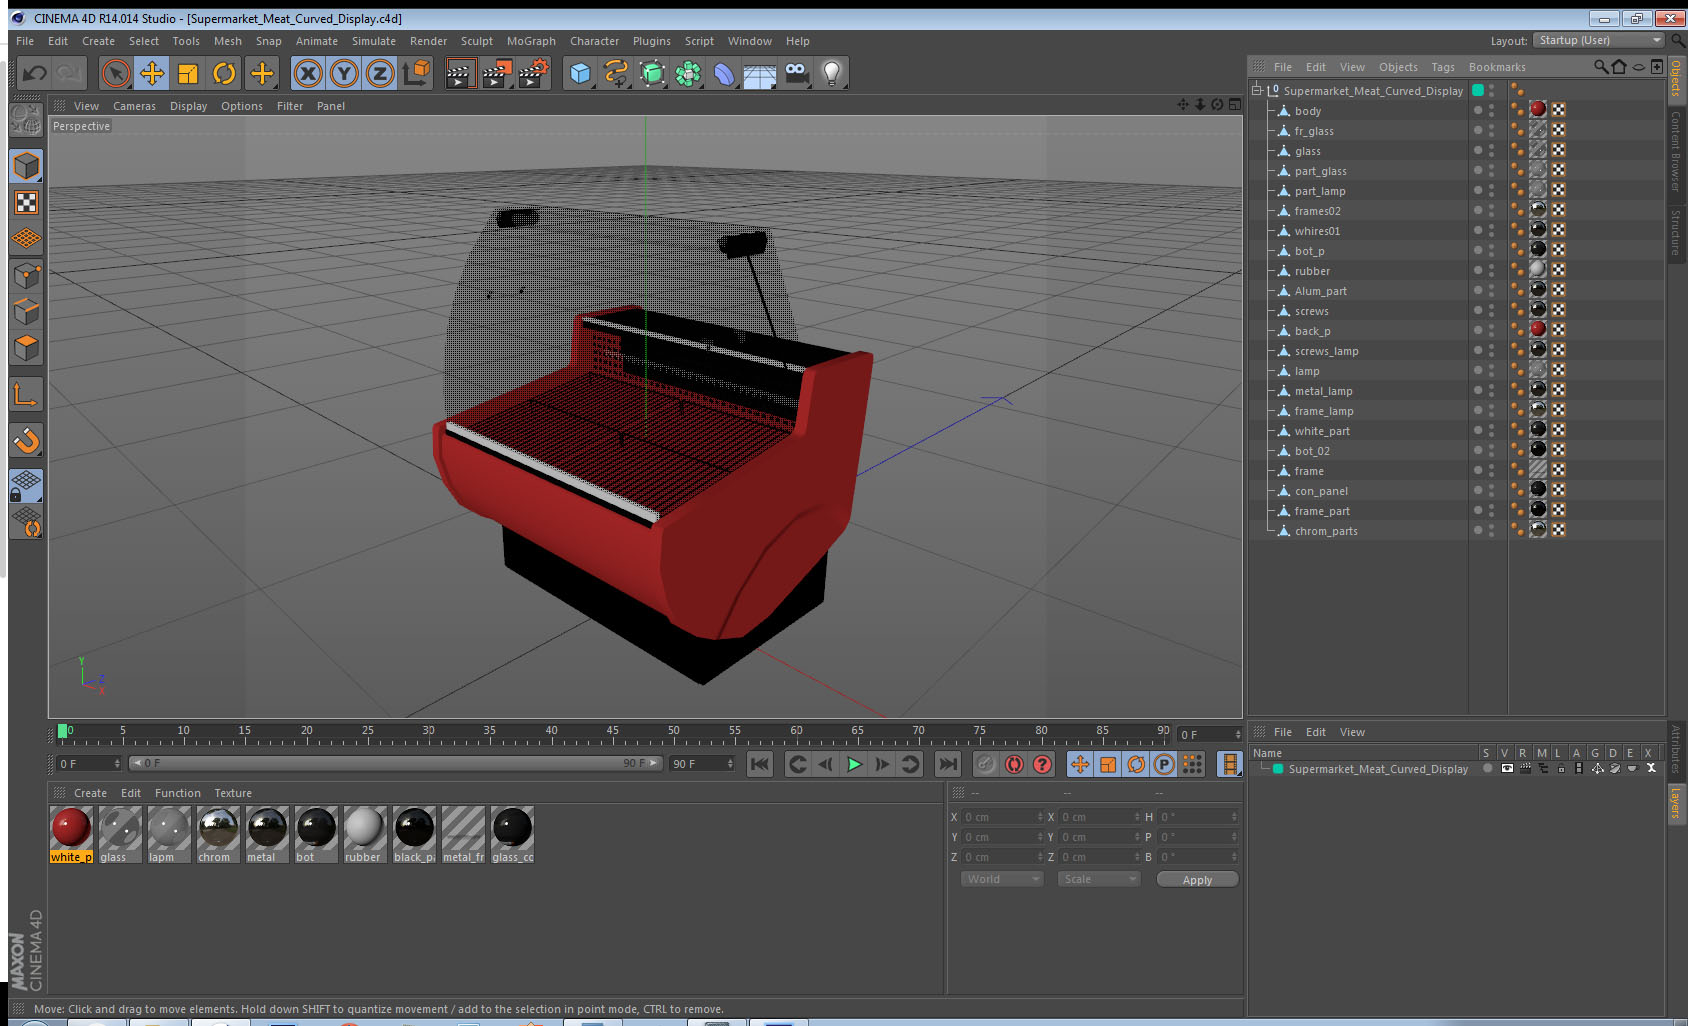Open the deformer objects icon
1688x1026 pixels.
[724, 73]
